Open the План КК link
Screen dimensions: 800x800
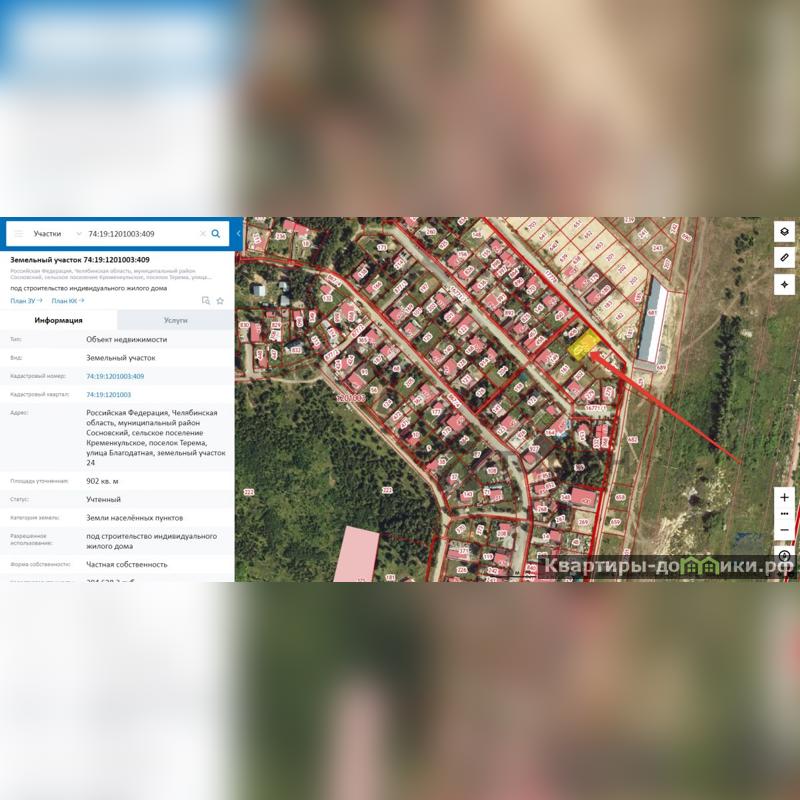[67, 300]
